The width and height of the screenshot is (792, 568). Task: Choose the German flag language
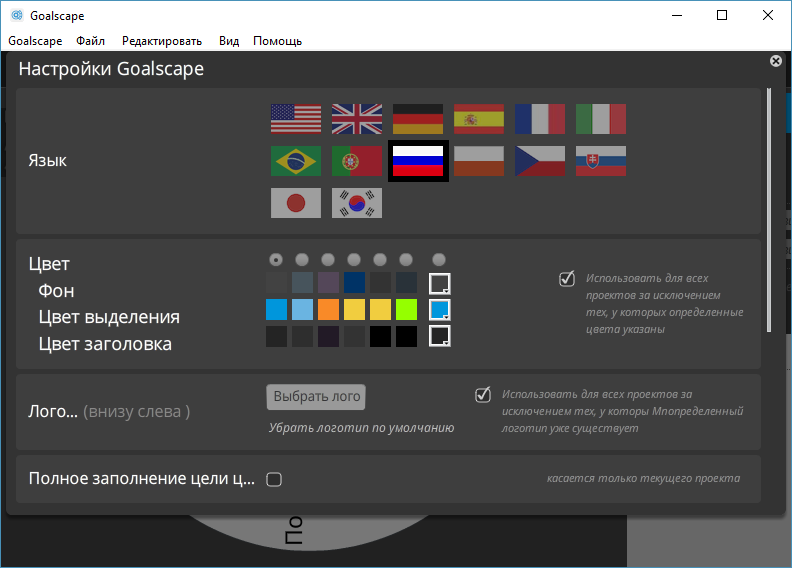click(418, 119)
